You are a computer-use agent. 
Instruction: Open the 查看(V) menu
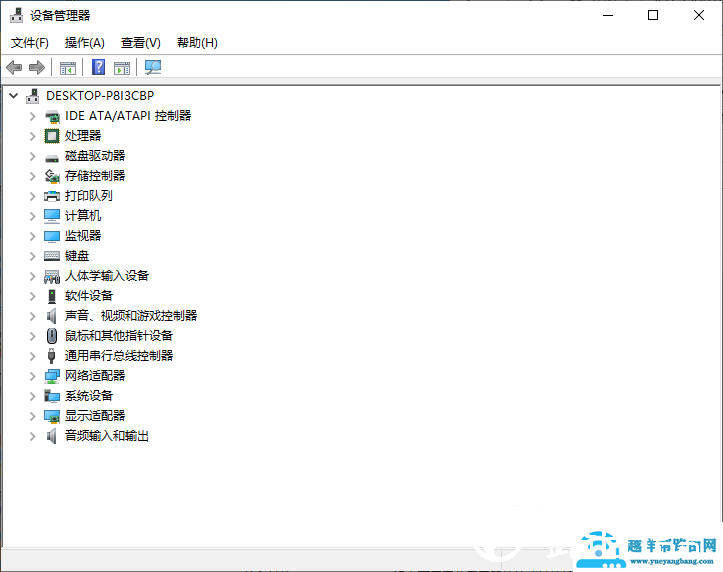[x=141, y=43]
